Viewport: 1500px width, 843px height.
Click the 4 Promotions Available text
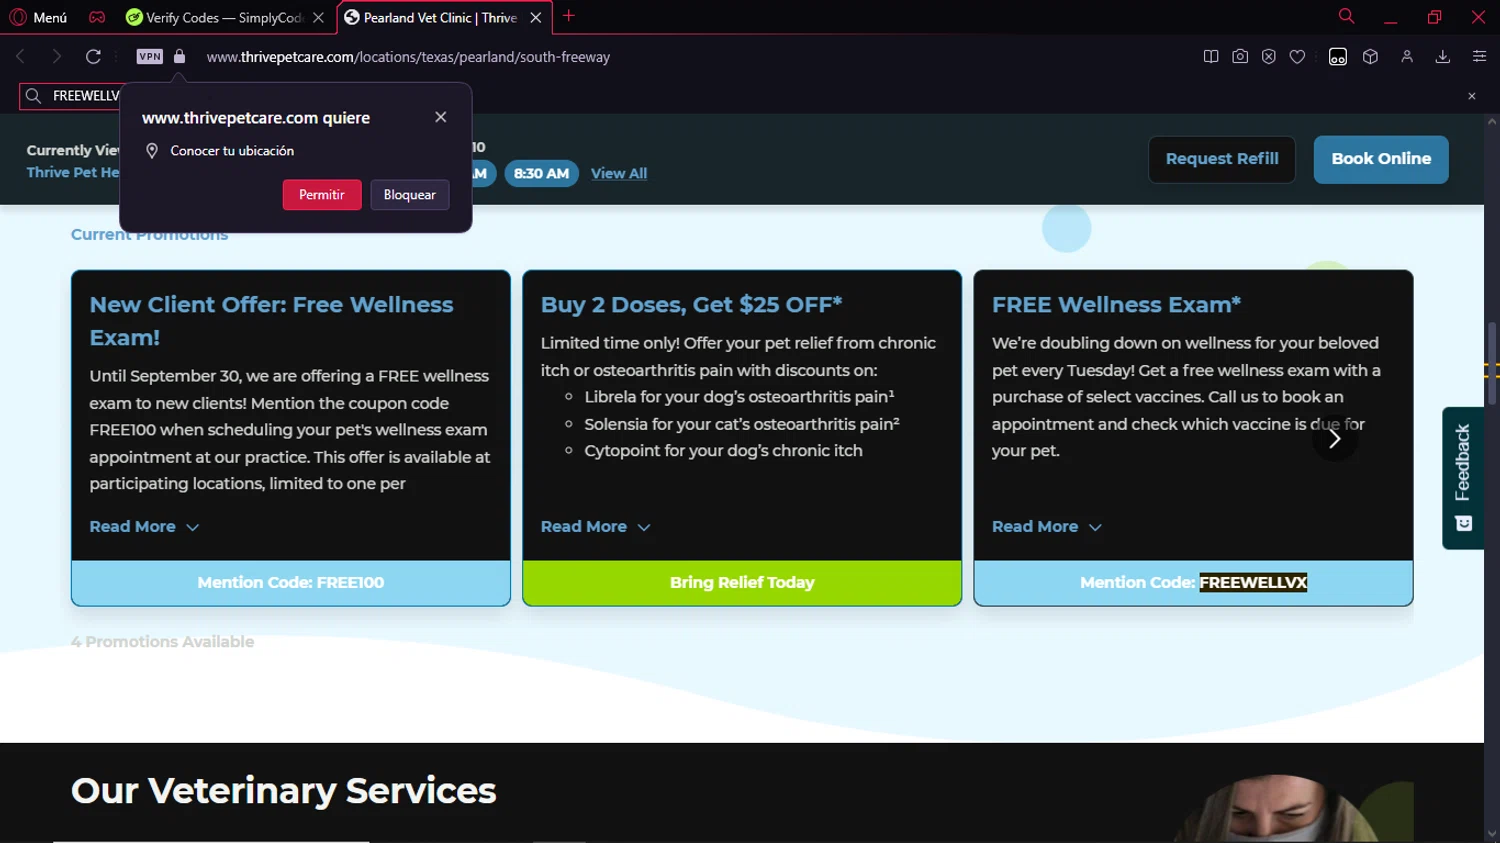tap(162, 642)
